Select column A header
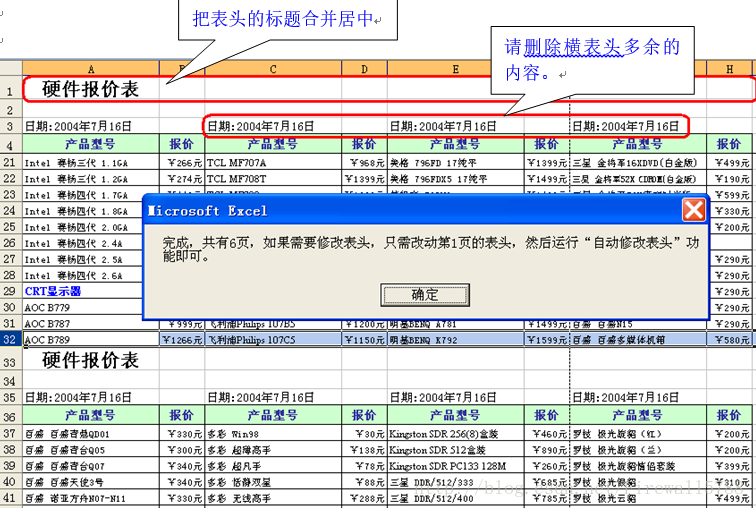This screenshot has width=756, height=508. [x=91, y=68]
